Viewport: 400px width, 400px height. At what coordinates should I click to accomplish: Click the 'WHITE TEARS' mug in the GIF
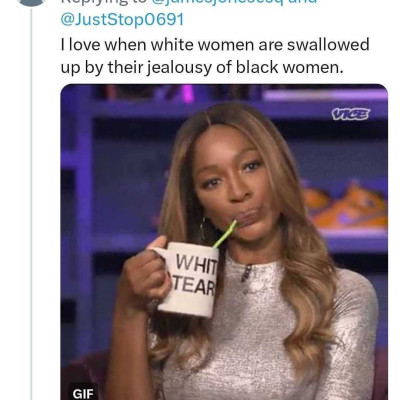[189, 279]
